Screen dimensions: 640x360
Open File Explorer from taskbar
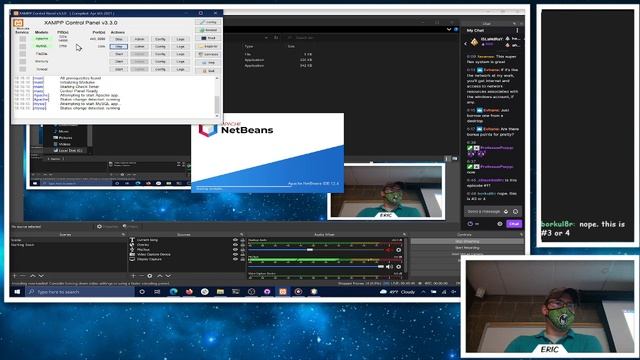tap(220, 292)
